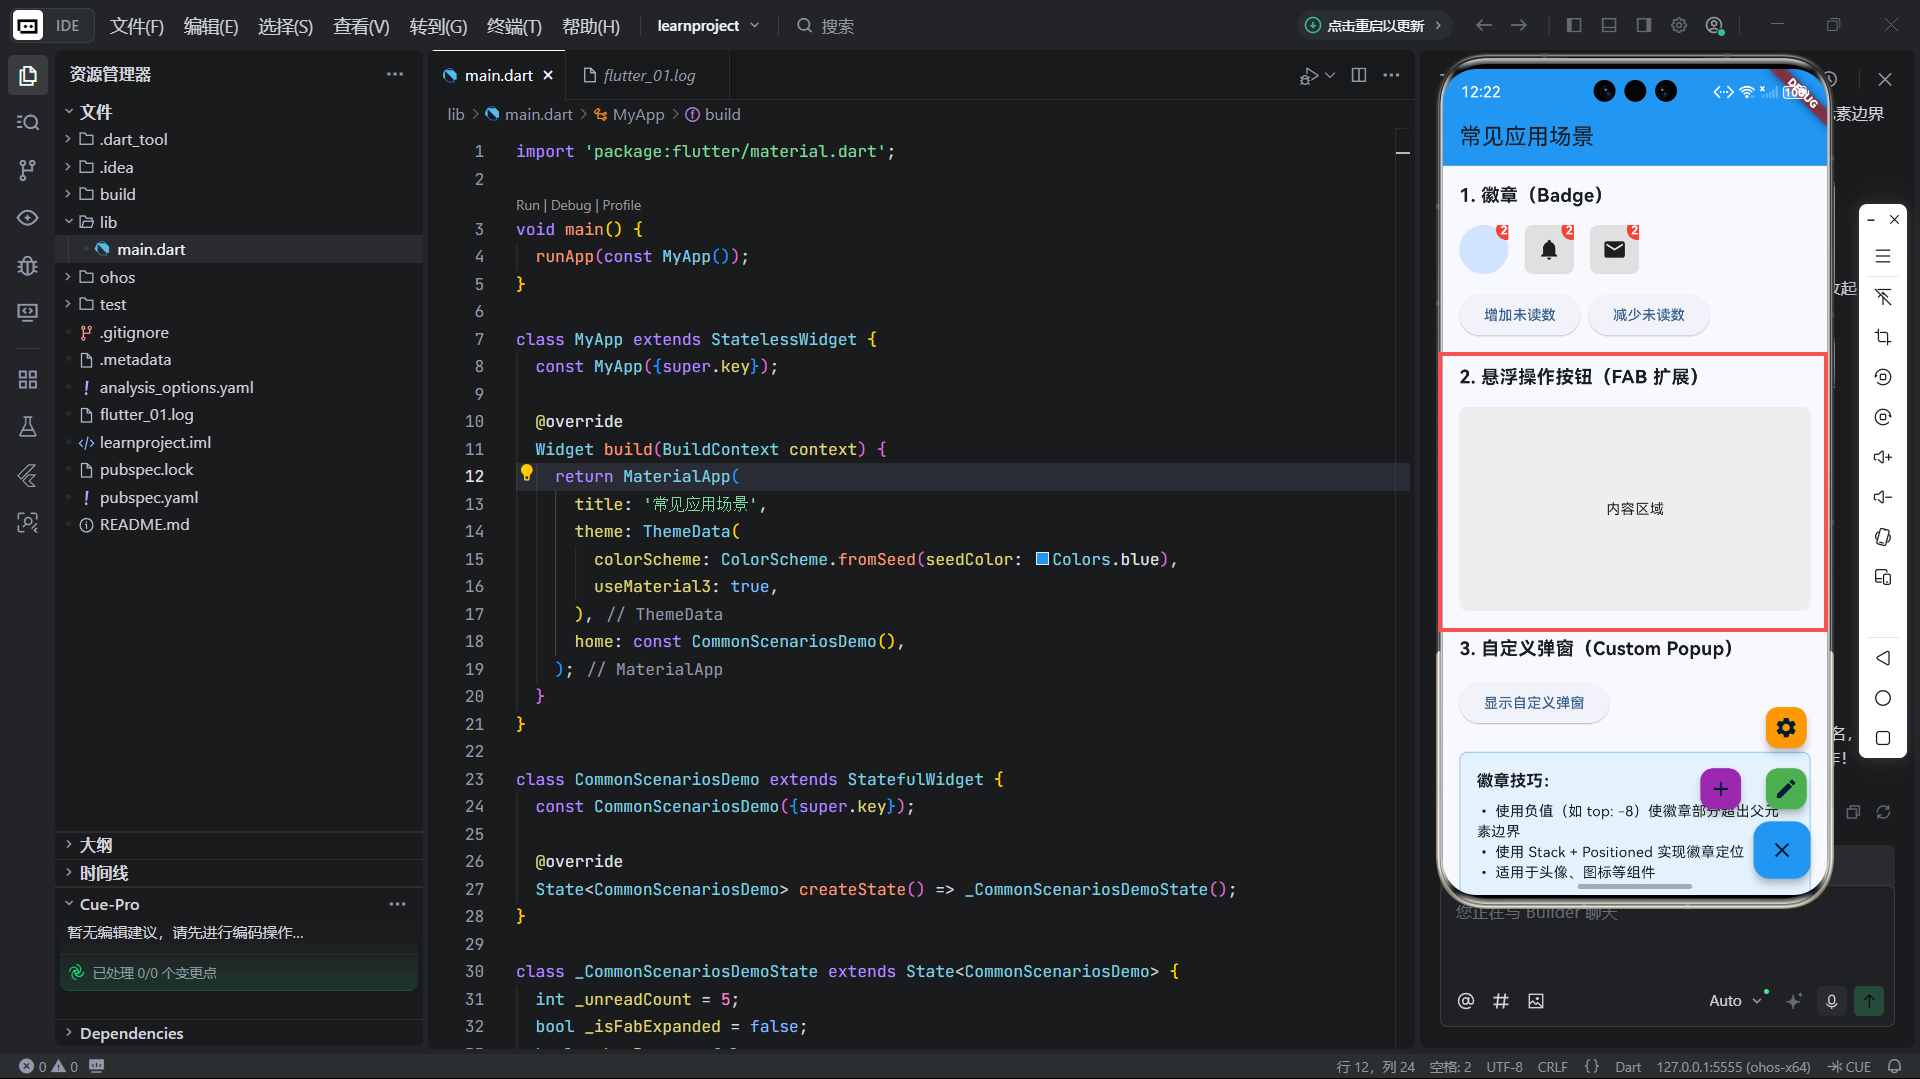This screenshot has width=1920, height=1079.
Task: Open the 文件(F) menu
Action: pyautogui.click(x=136, y=26)
